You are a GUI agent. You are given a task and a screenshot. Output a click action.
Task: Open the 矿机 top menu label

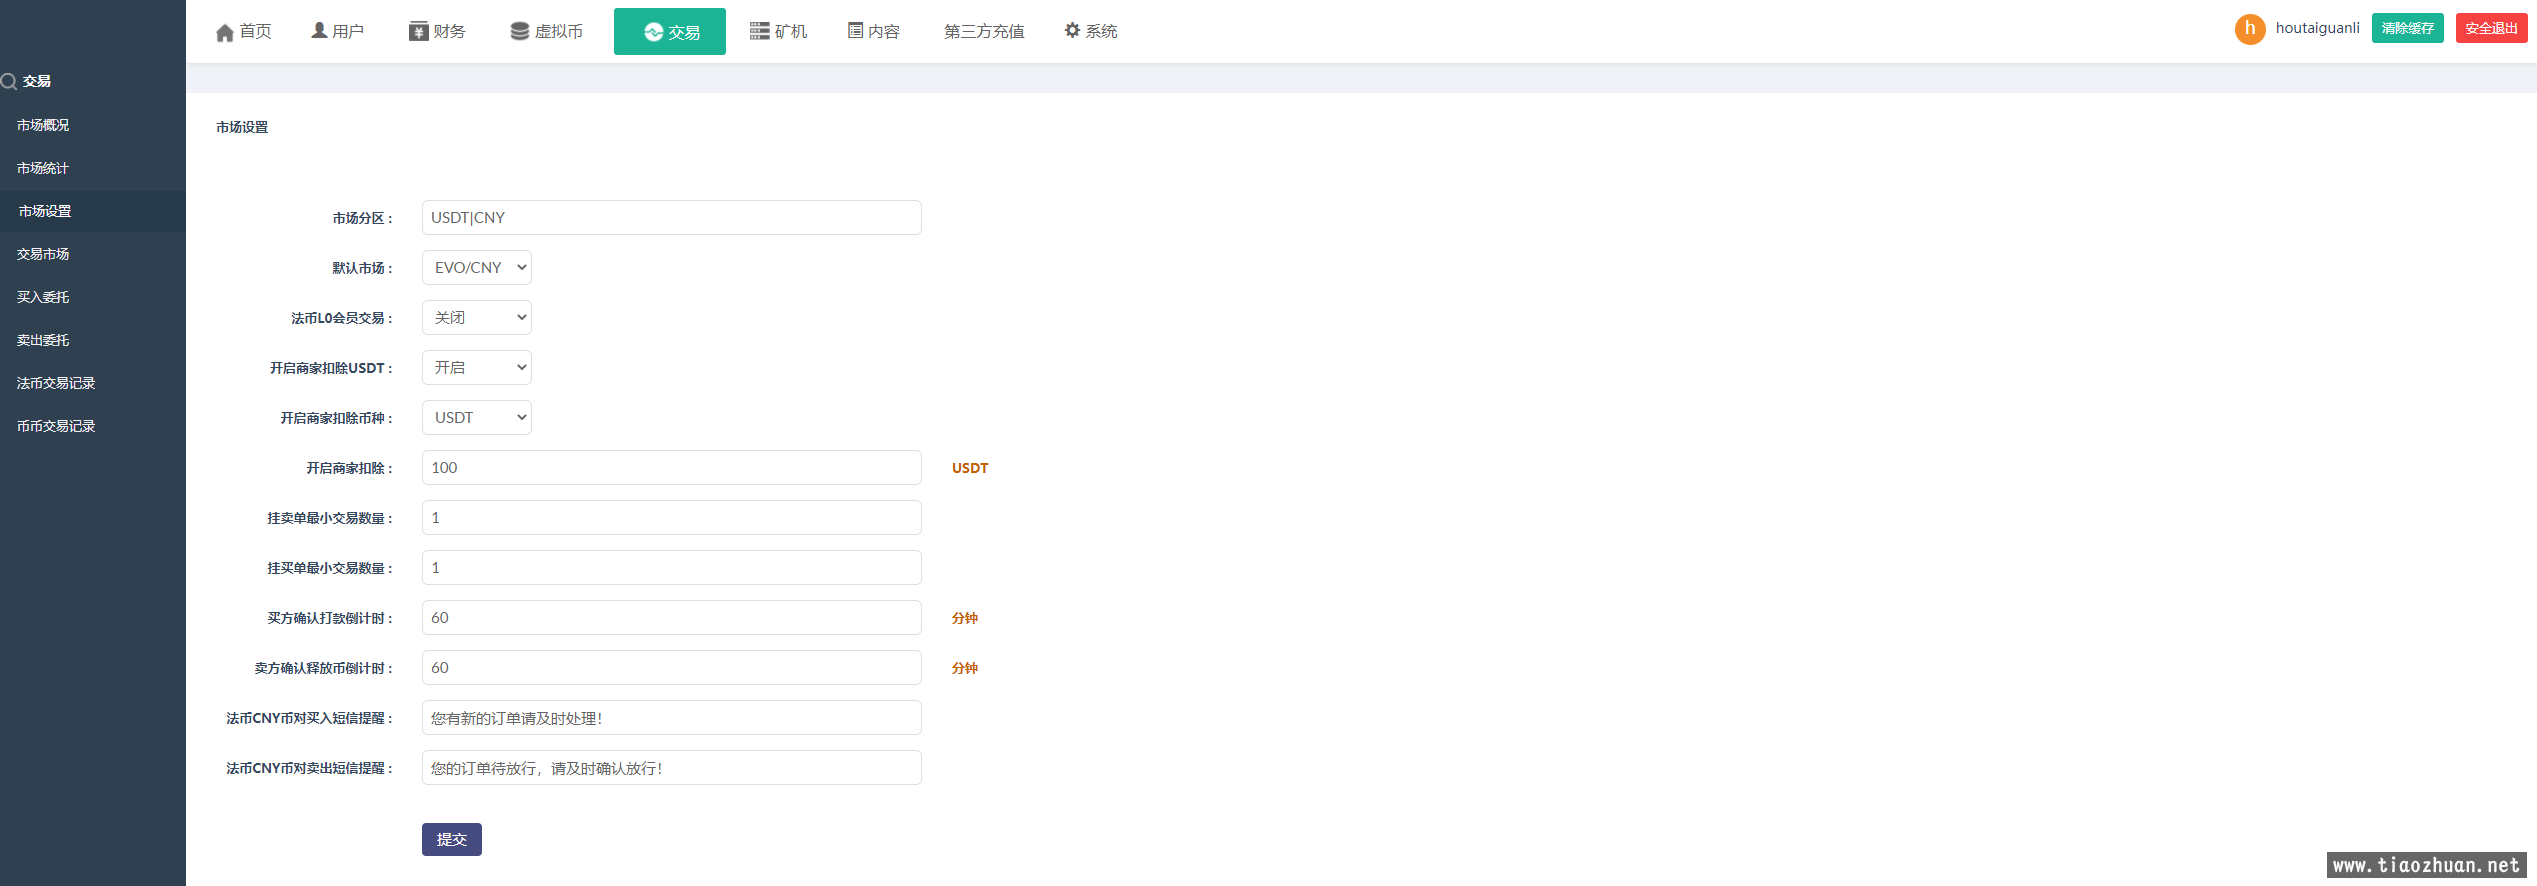coord(791,32)
